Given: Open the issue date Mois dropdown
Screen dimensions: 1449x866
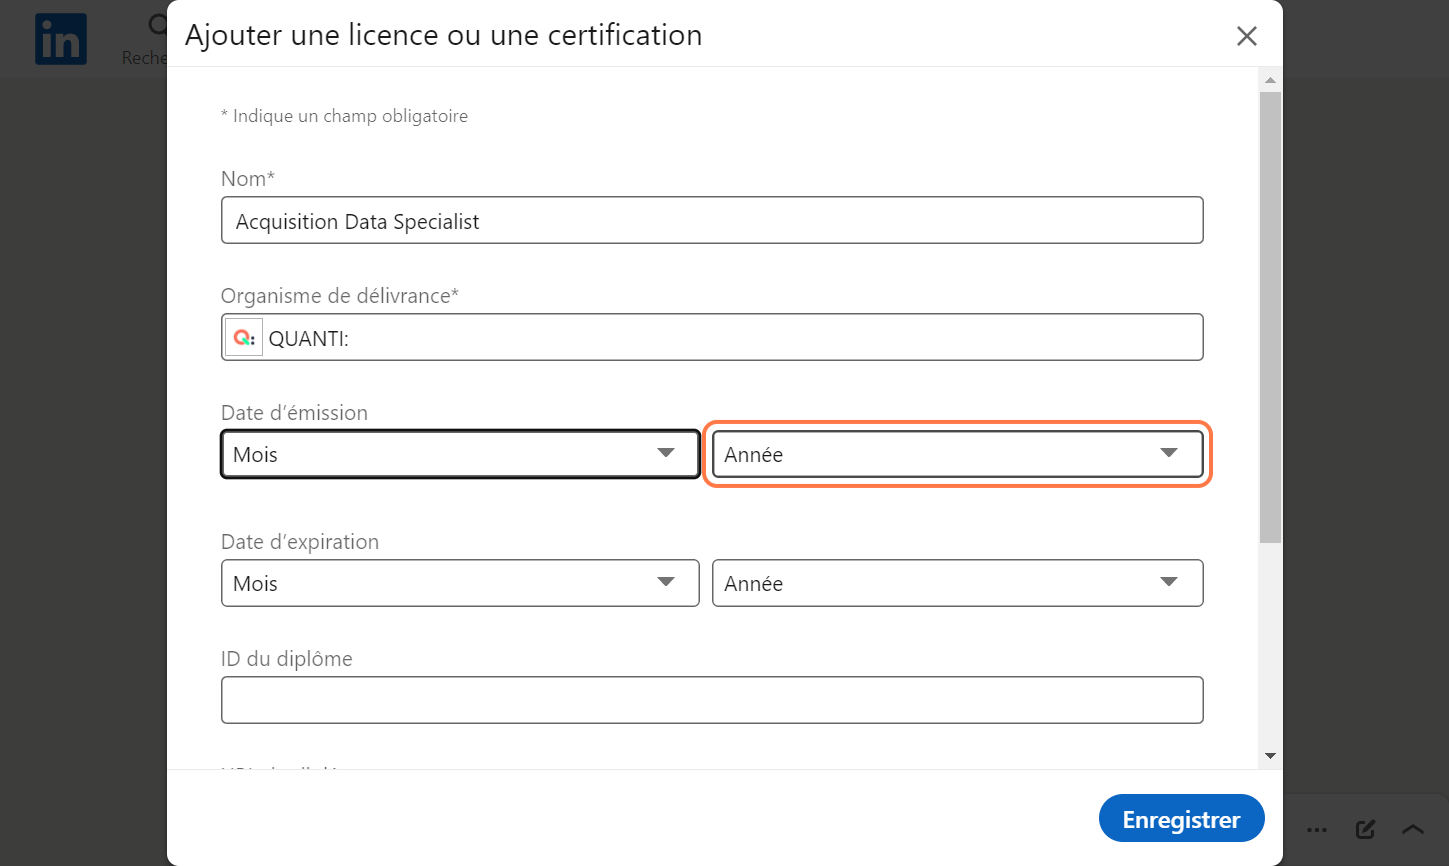Looking at the screenshot, I should [460, 454].
